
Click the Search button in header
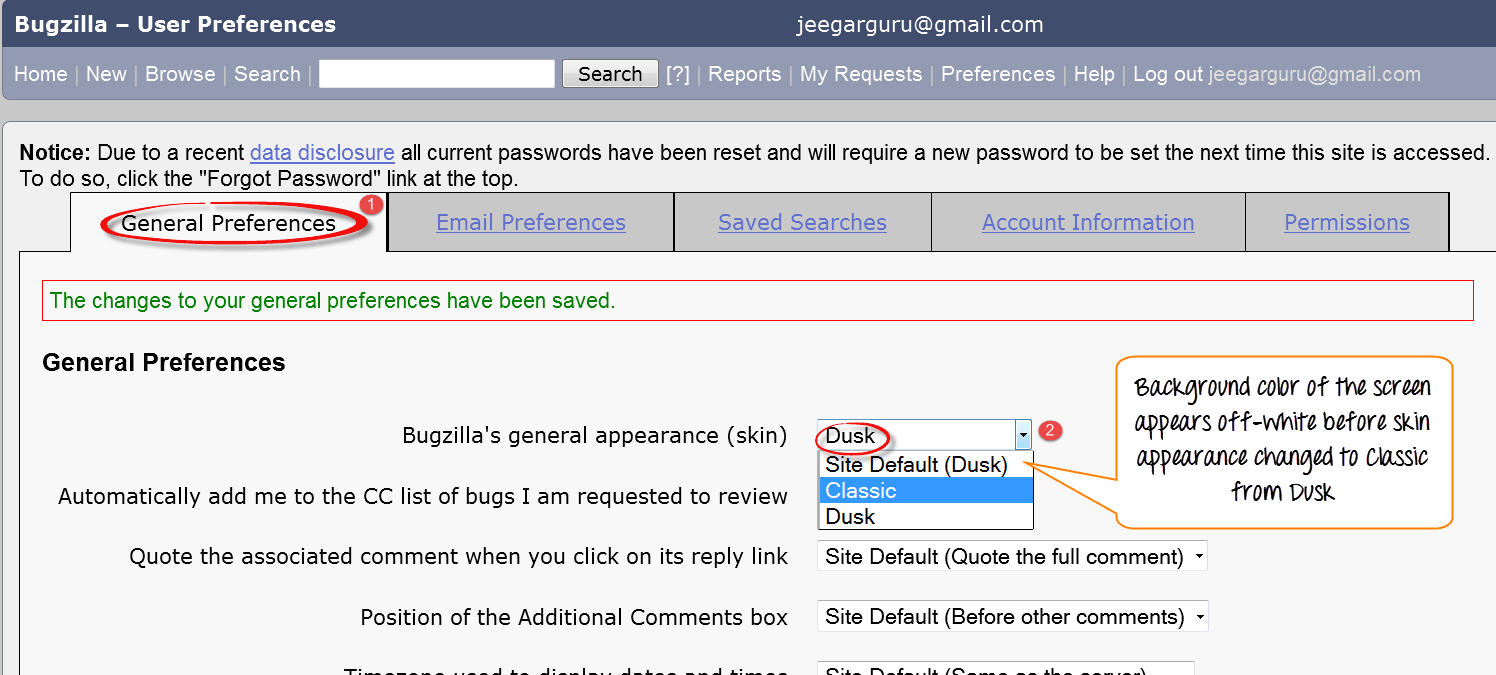(609, 74)
